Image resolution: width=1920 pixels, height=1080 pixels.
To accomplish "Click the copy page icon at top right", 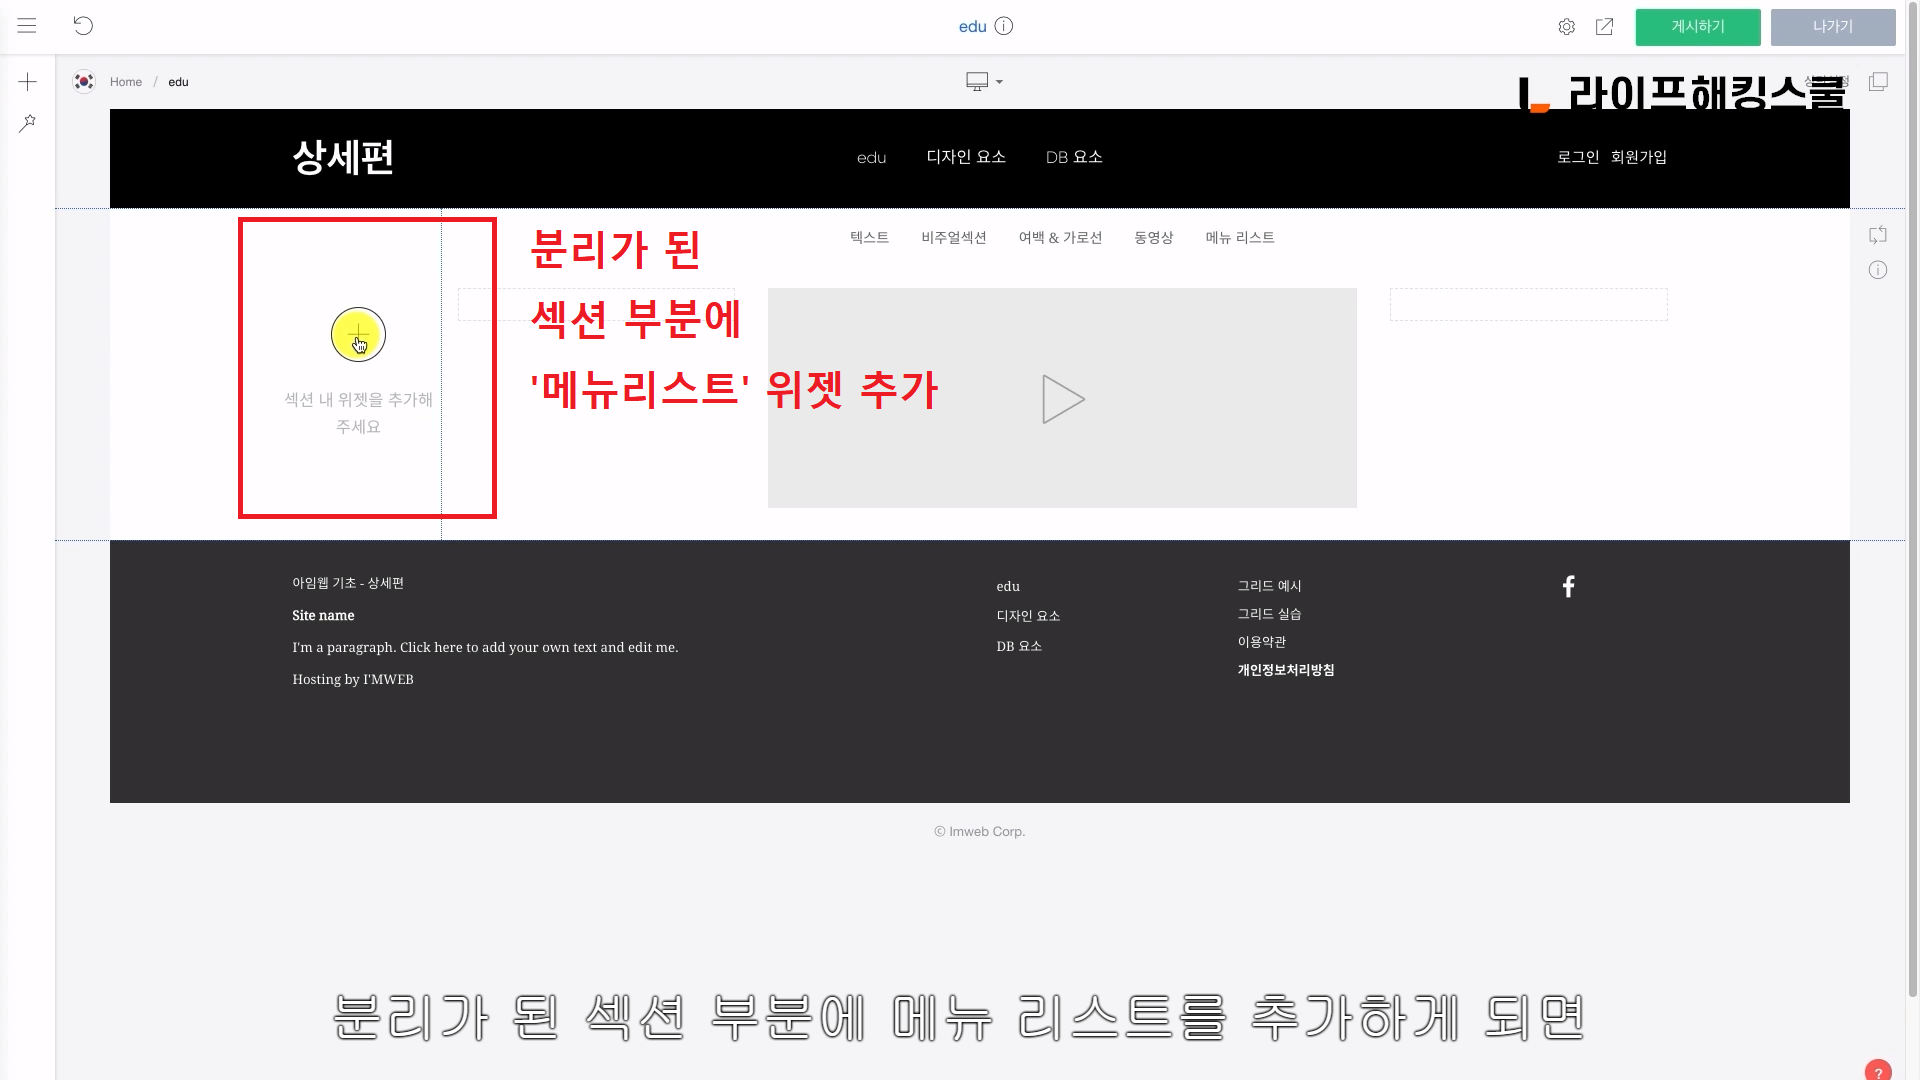I will pos(1878,82).
